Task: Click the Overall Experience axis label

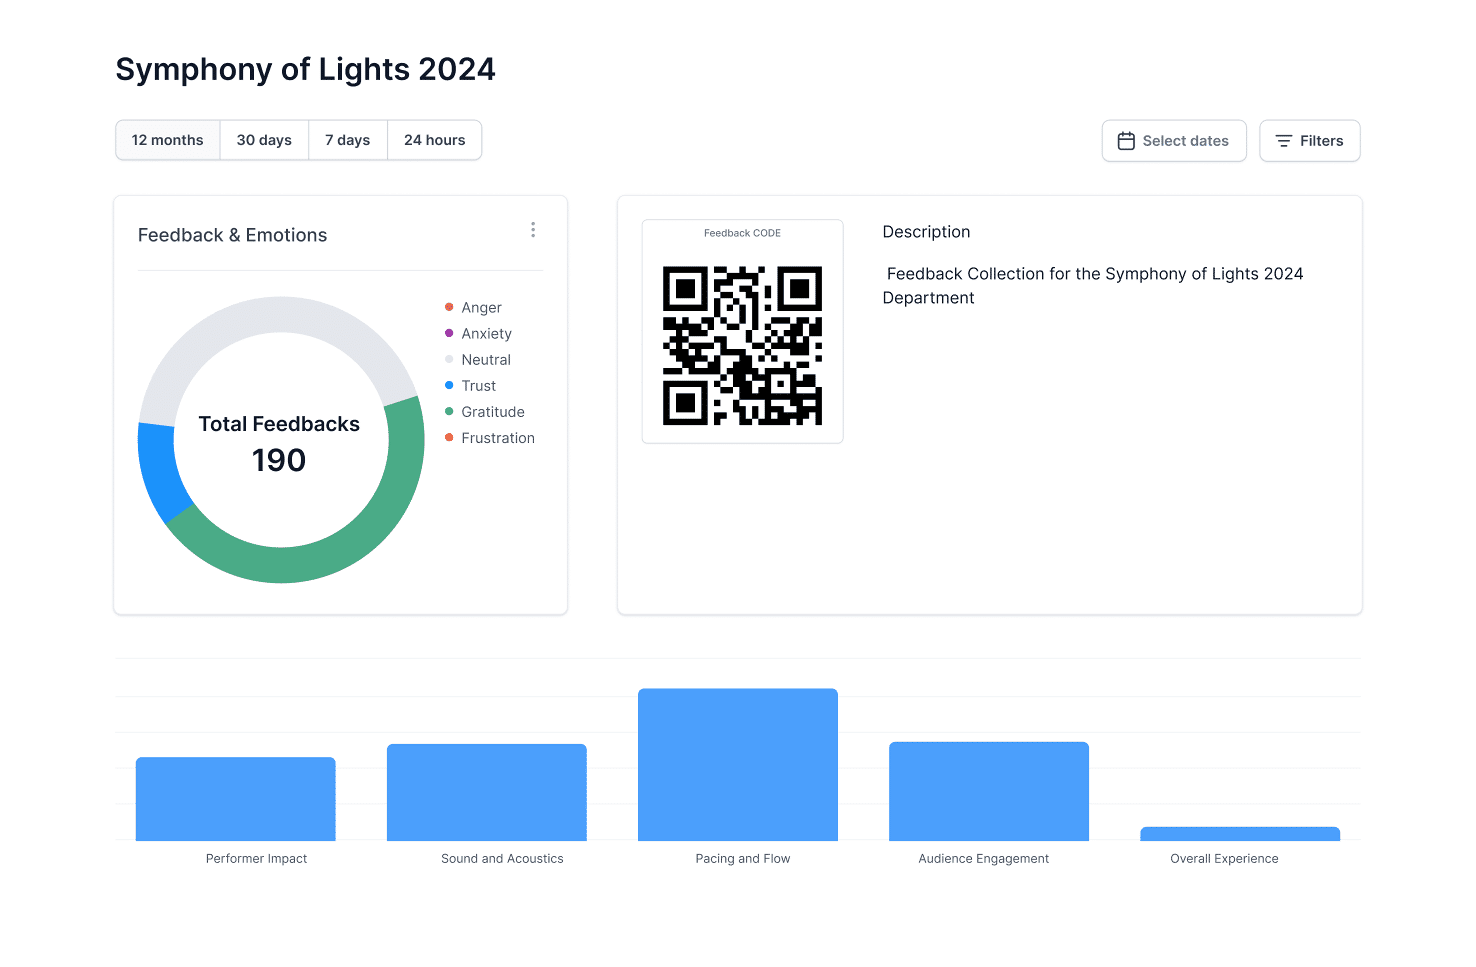Action: click(x=1224, y=859)
